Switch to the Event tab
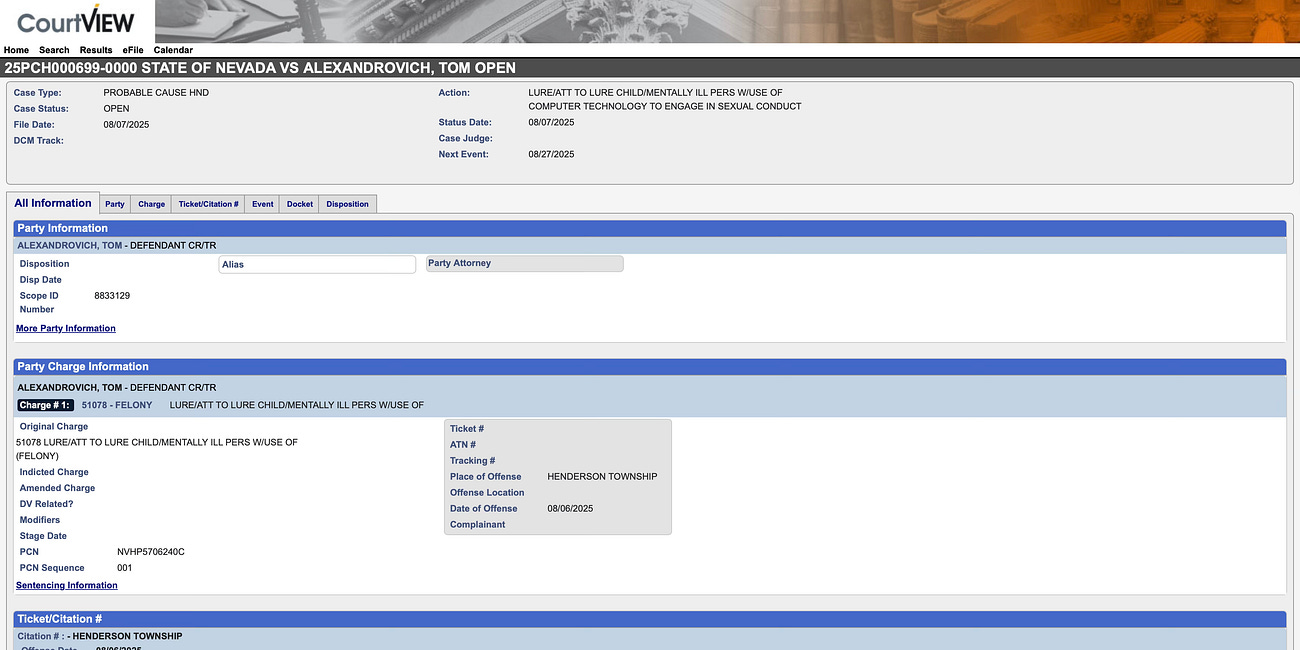Viewport: 1300px width, 650px height. [261, 203]
